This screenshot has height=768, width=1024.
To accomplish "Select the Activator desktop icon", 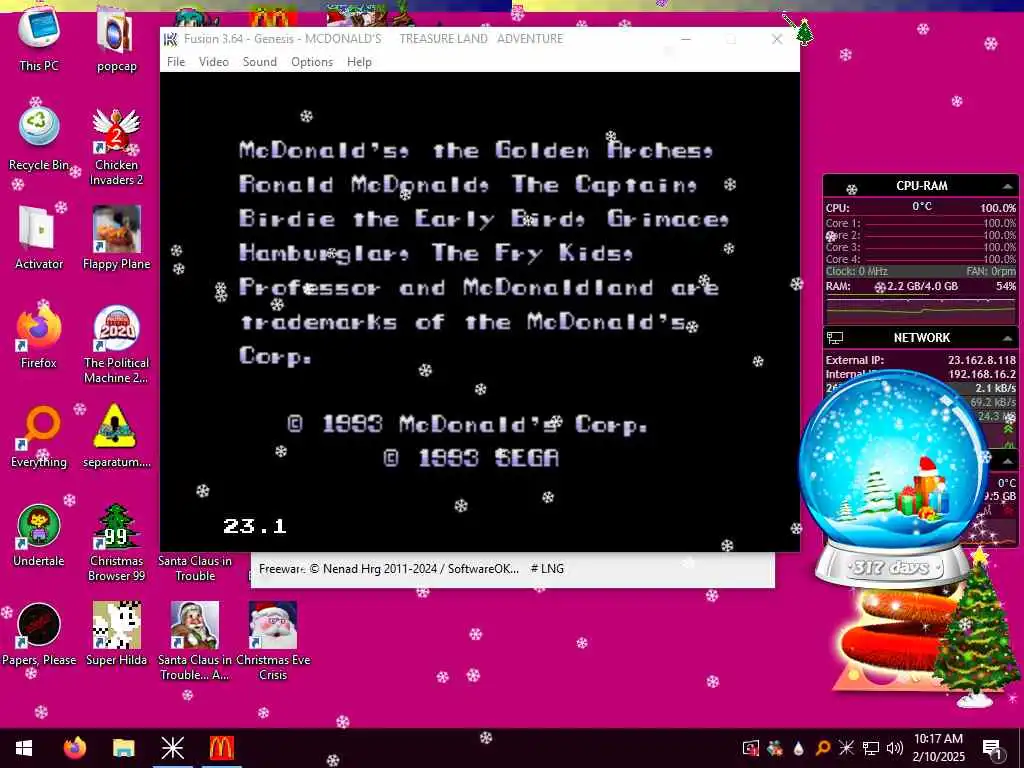I will click(39, 238).
